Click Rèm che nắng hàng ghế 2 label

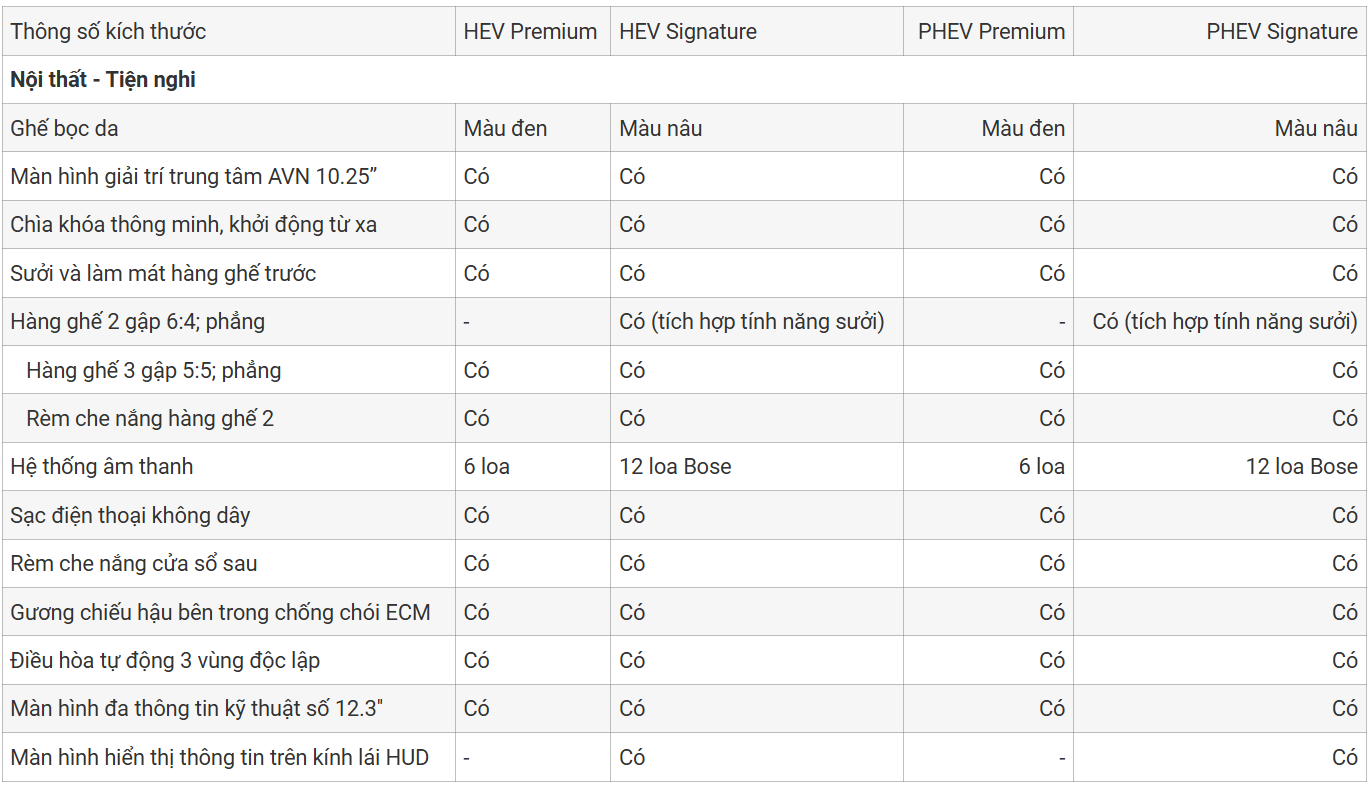150,418
